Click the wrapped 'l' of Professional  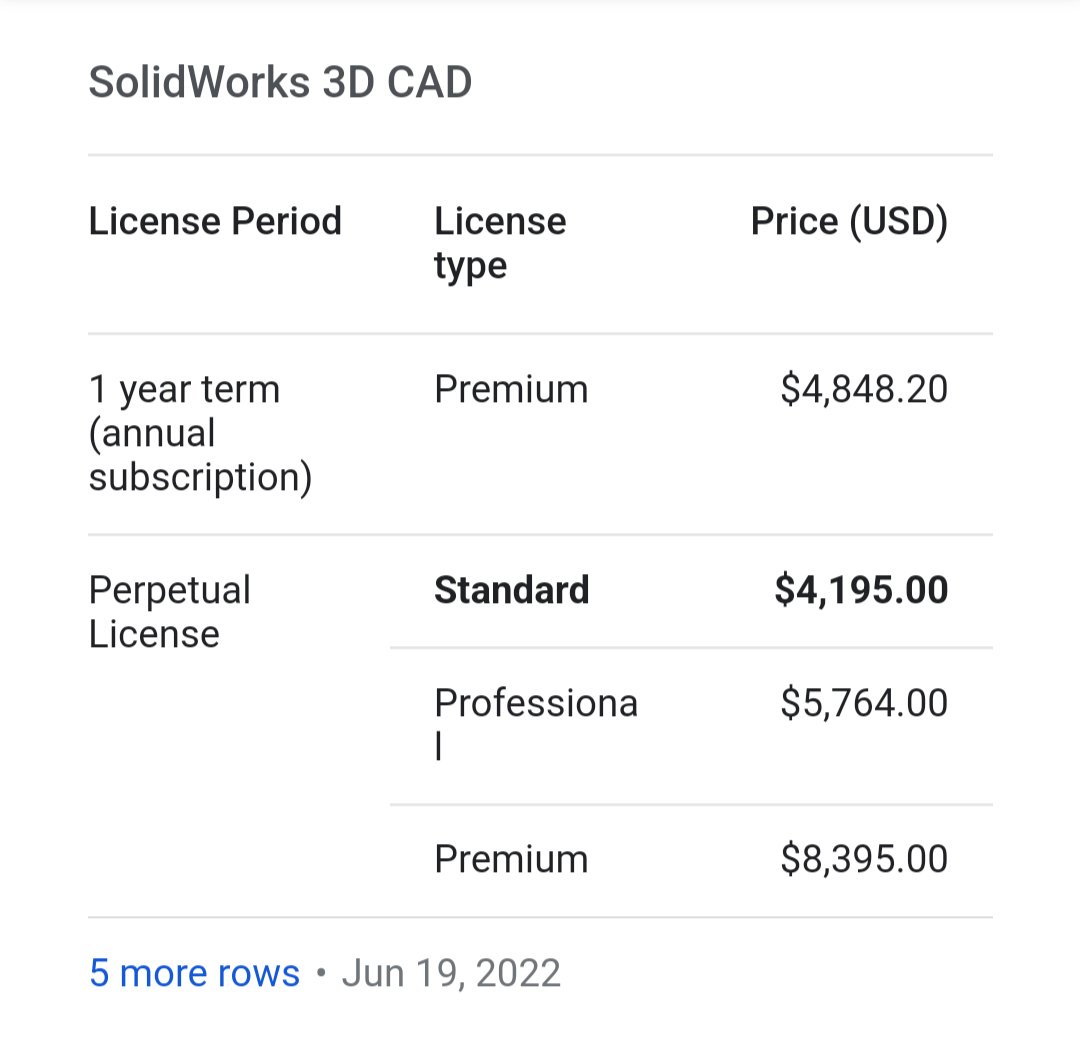point(439,746)
